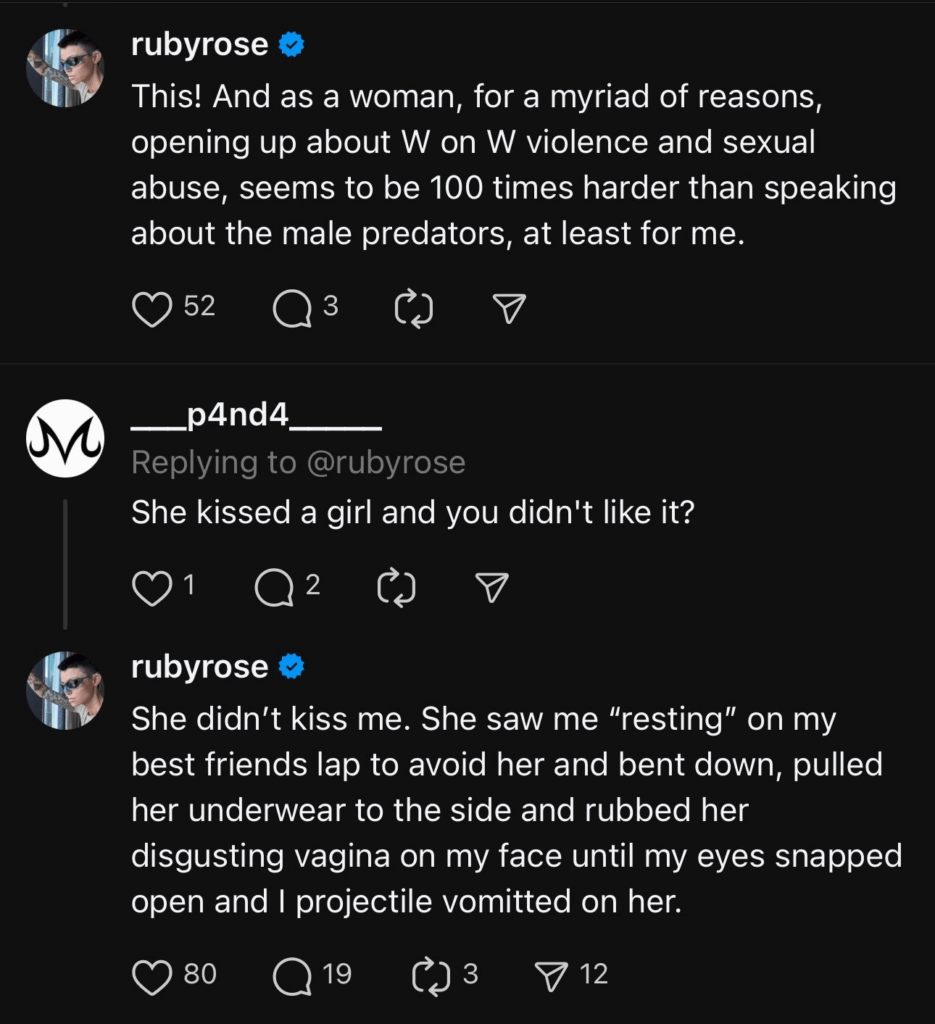Viewport: 935px width, 1024px height.
Task: Repost ___p4nd4____'s reply
Action: (x=396, y=588)
